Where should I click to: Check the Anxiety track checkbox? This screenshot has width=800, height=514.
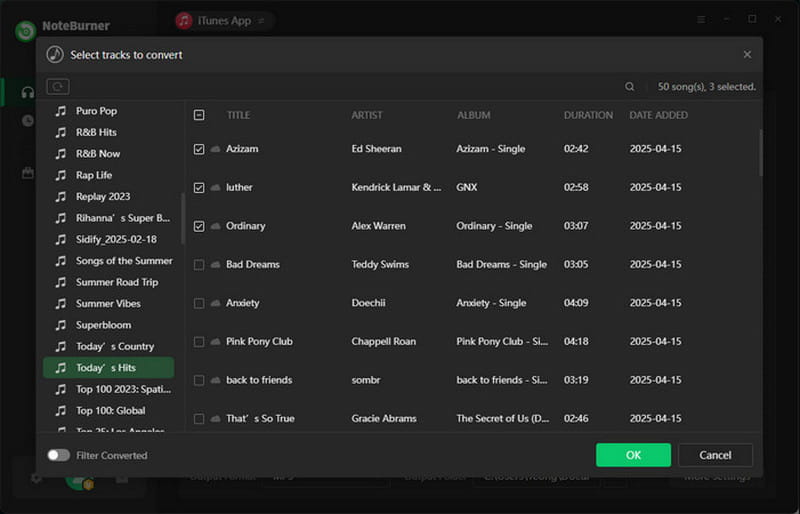tap(199, 303)
